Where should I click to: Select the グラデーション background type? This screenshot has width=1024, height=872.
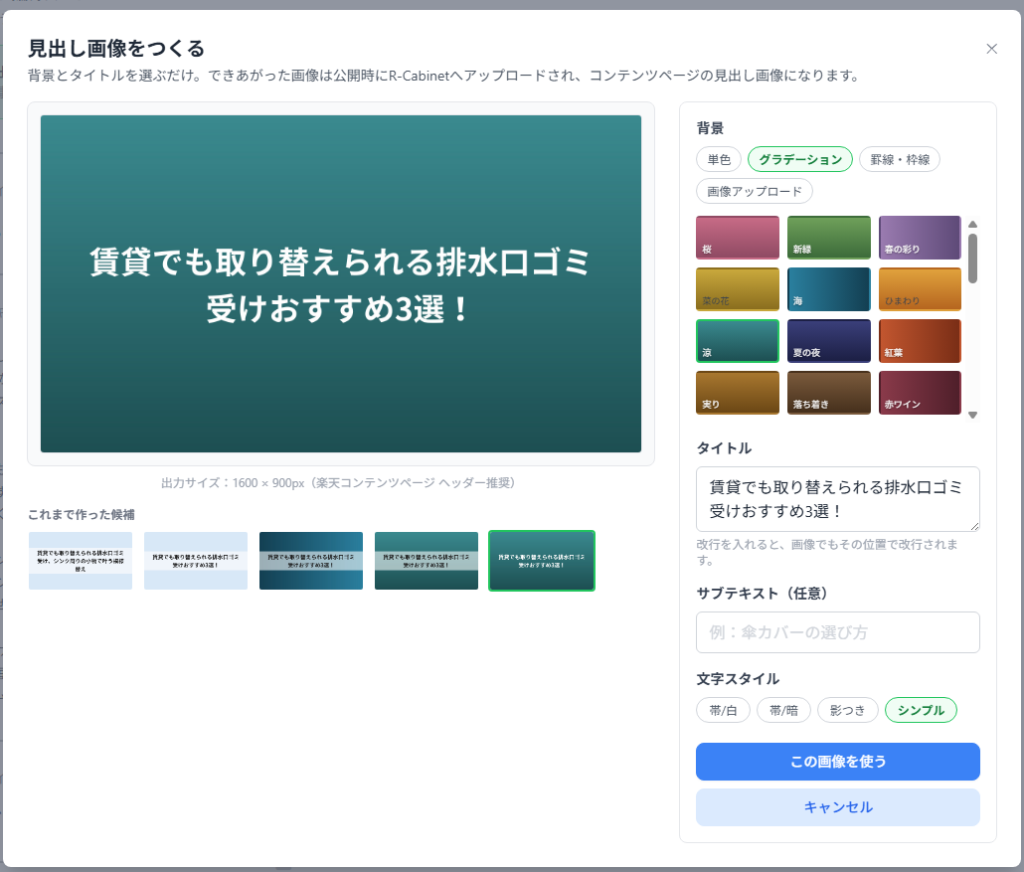coord(800,159)
